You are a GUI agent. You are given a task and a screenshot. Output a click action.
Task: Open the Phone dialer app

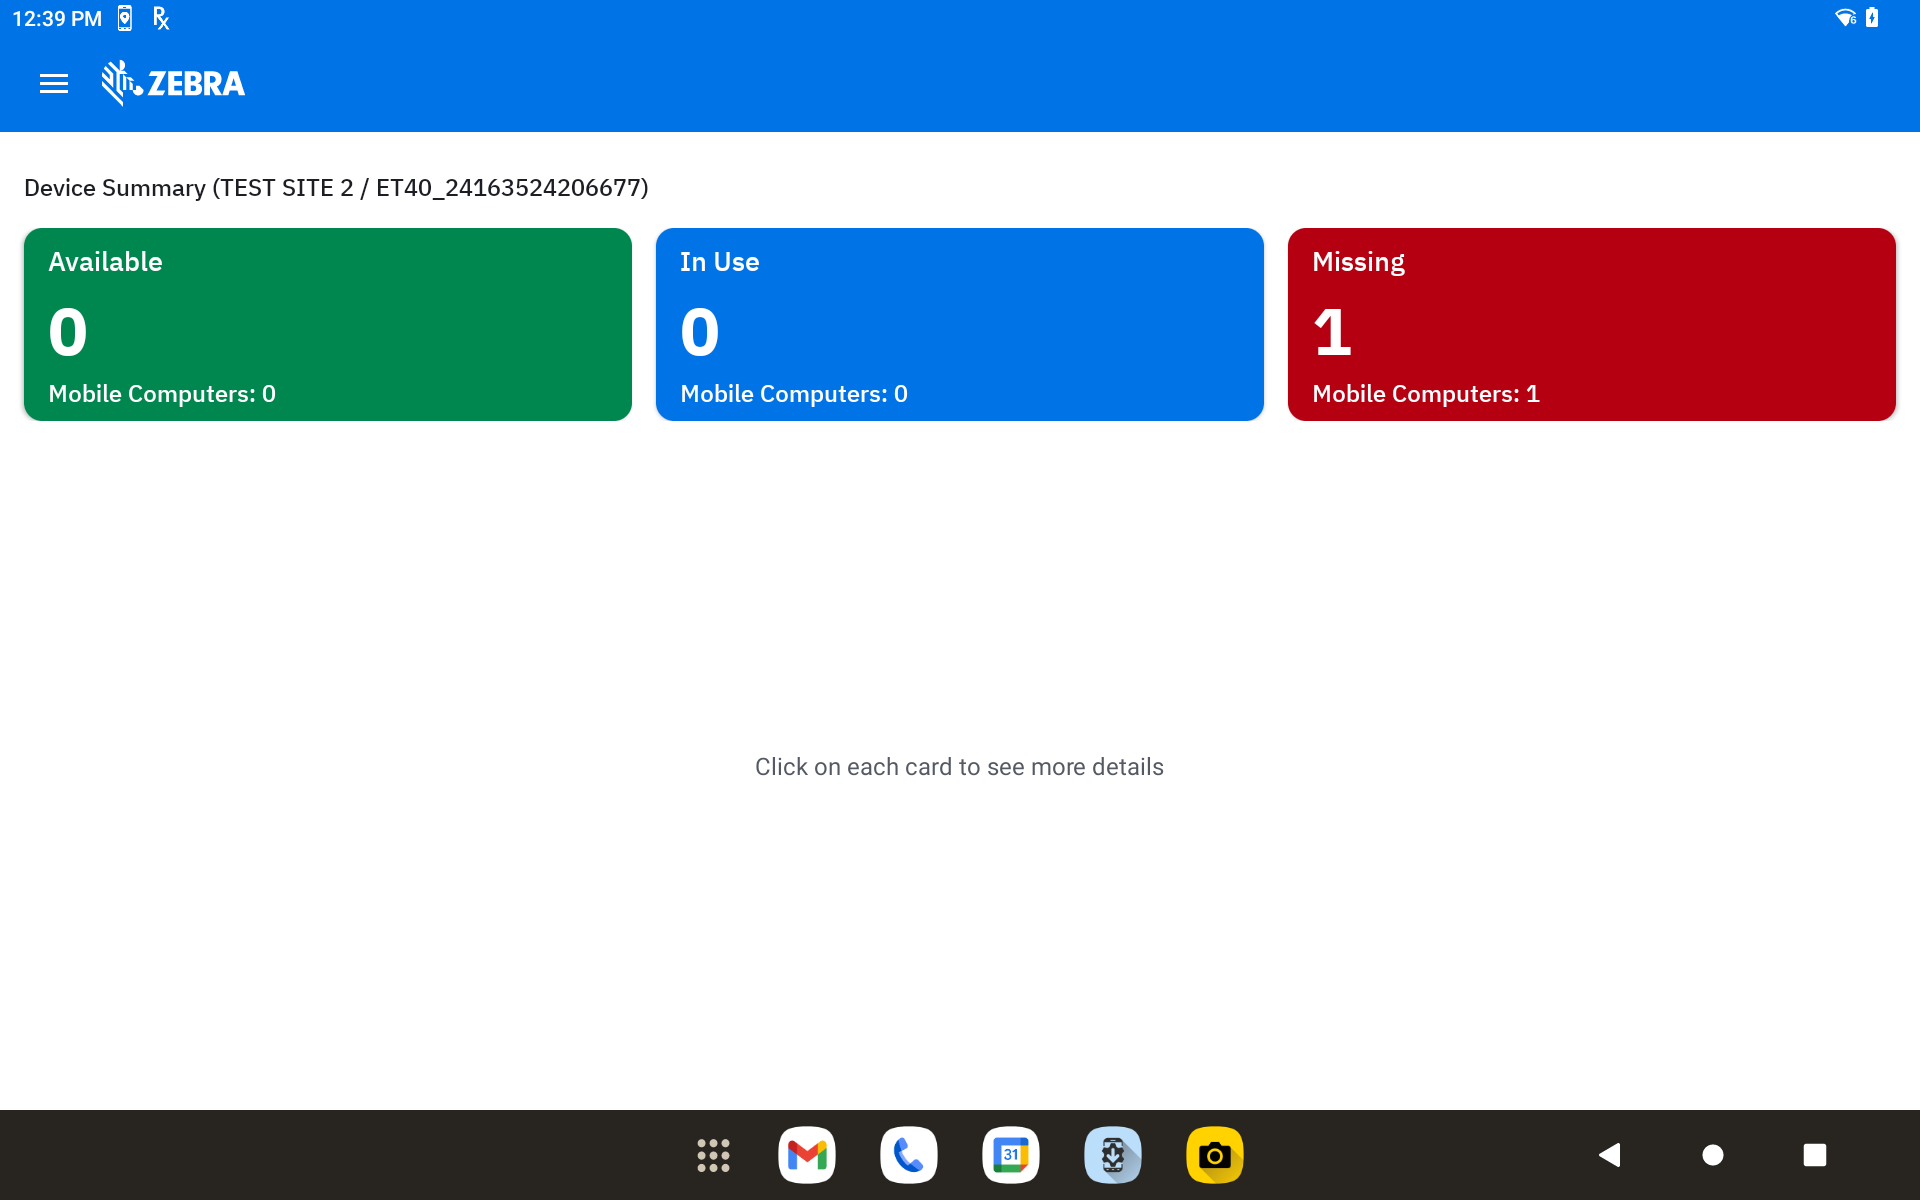pyautogui.click(x=909, y=1155)
